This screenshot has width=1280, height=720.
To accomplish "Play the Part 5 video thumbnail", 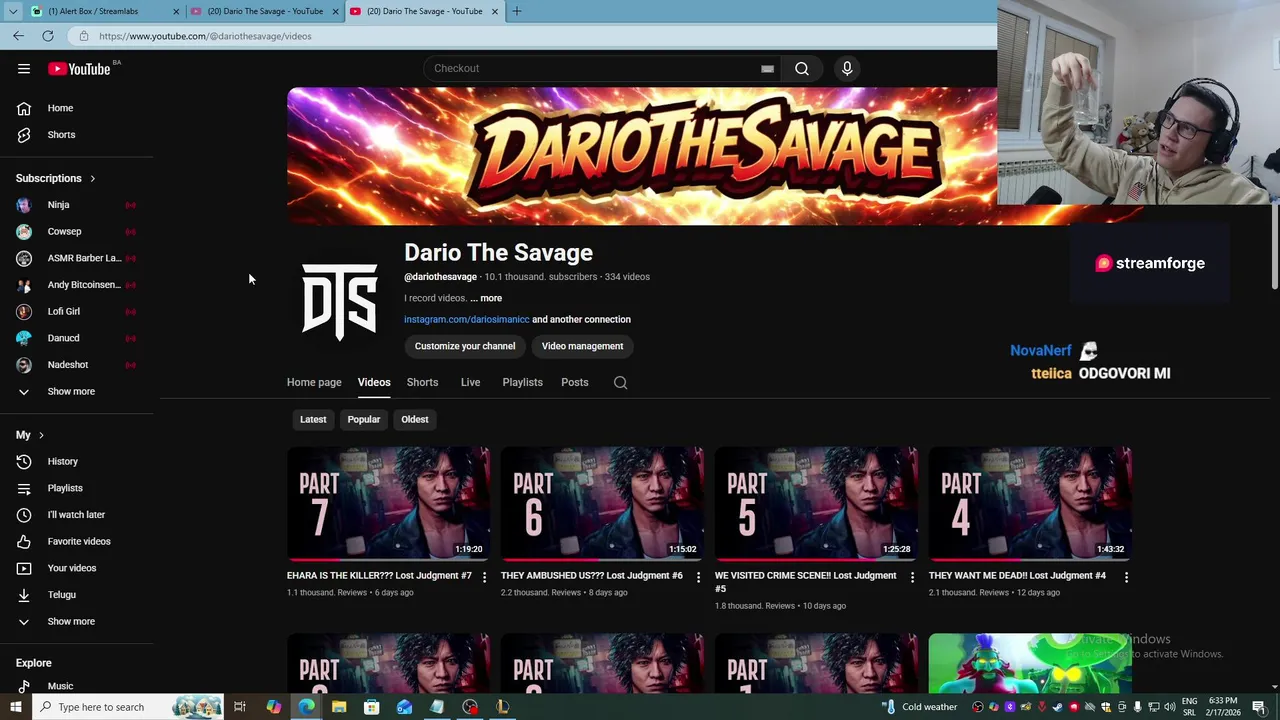I will pos(816,503).
